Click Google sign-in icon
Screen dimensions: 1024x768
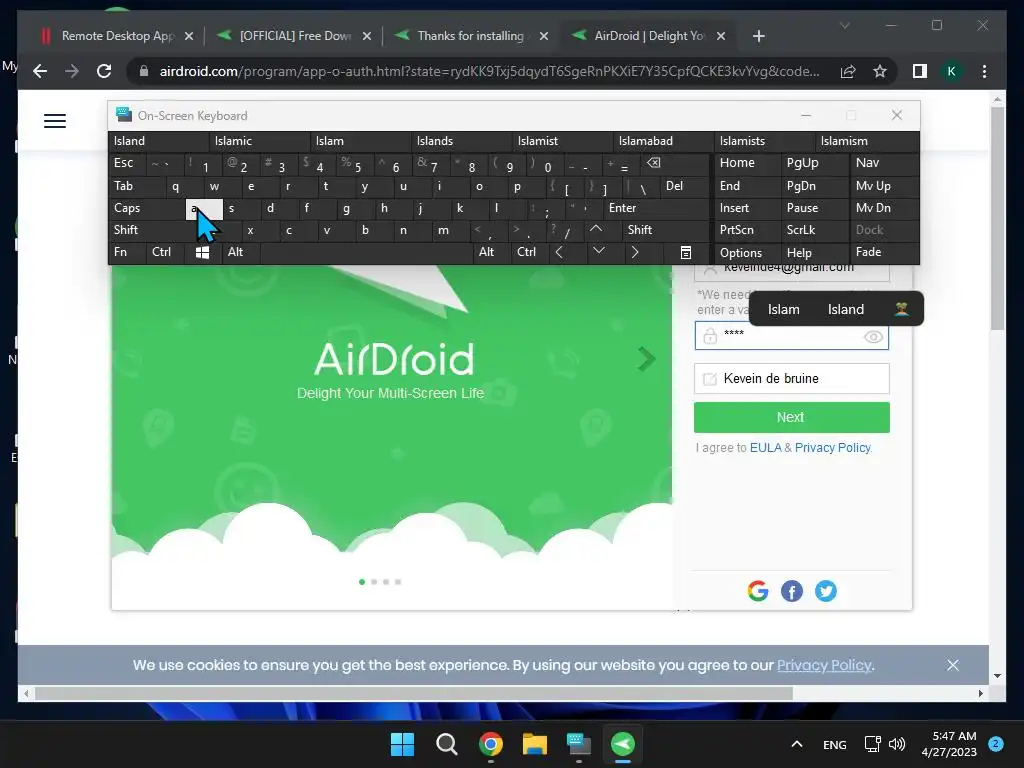coord(758,591)
